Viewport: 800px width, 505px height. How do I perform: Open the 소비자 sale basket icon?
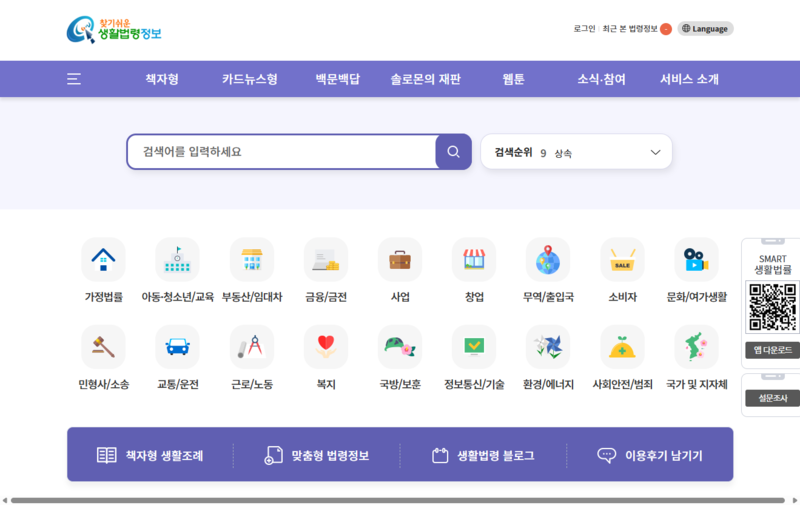(622, 260)
